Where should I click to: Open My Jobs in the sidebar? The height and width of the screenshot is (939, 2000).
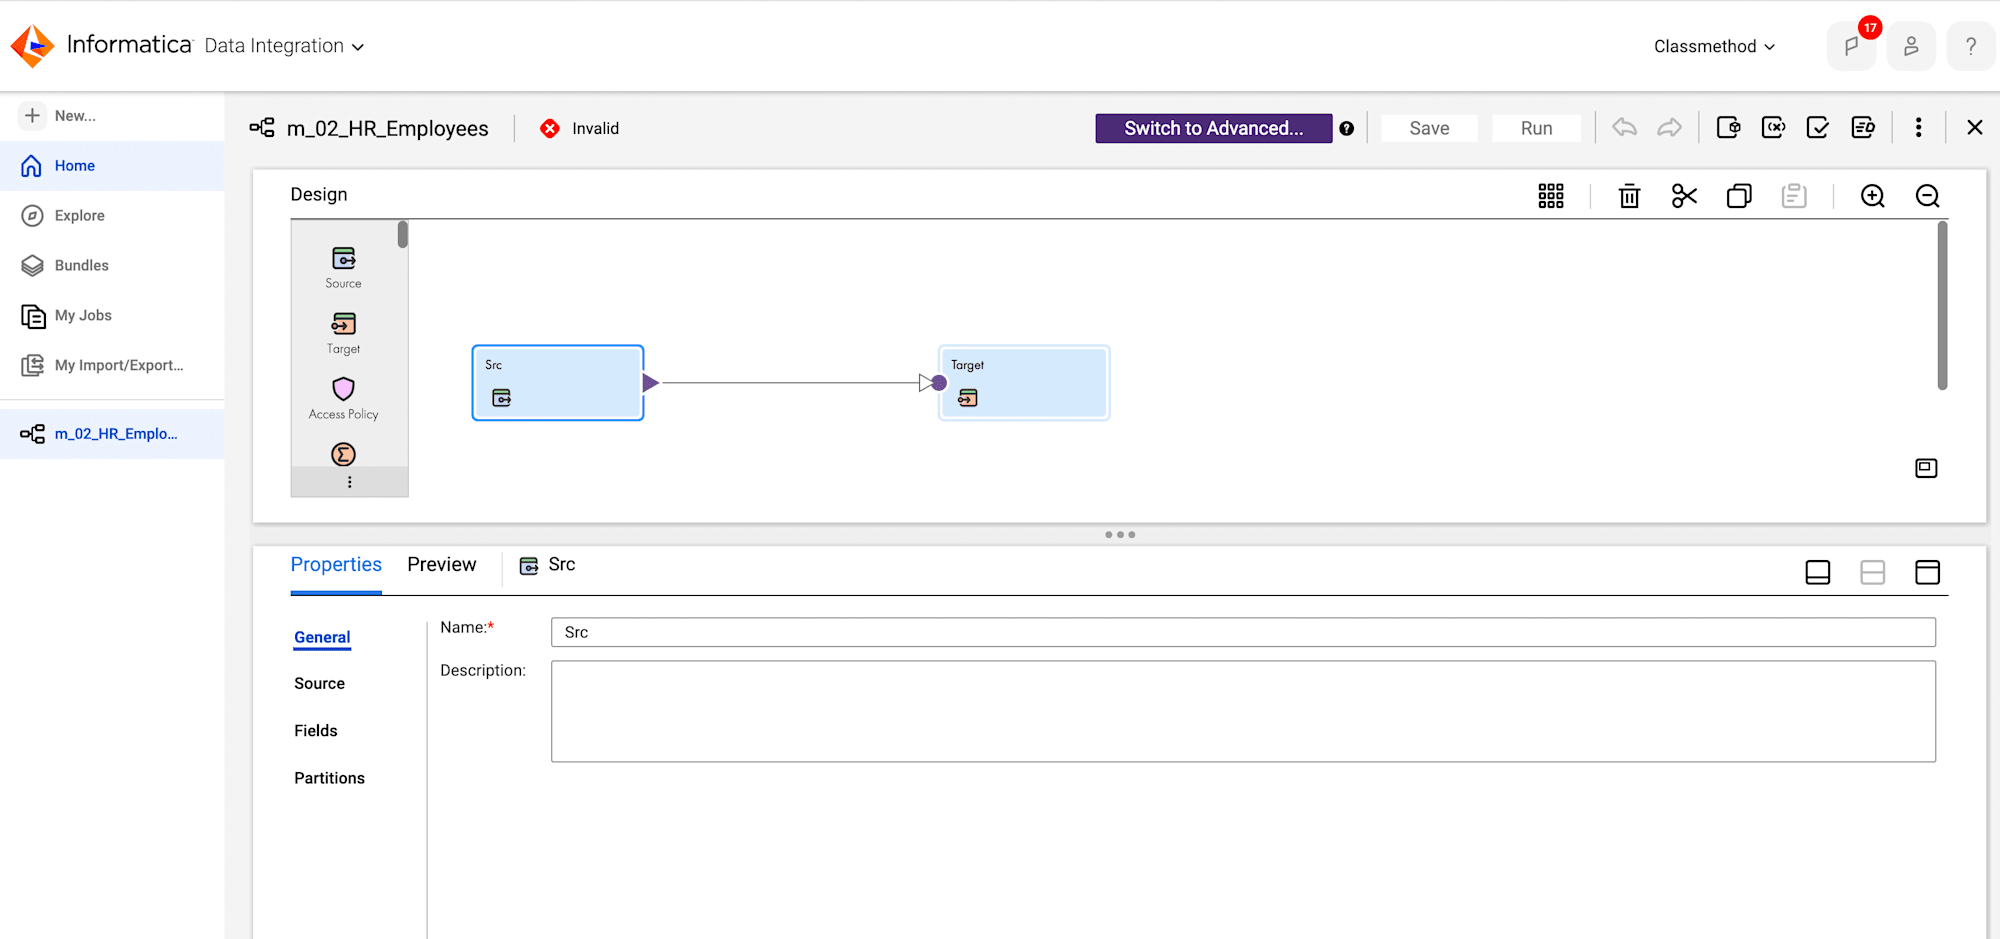tap(112, 316)
